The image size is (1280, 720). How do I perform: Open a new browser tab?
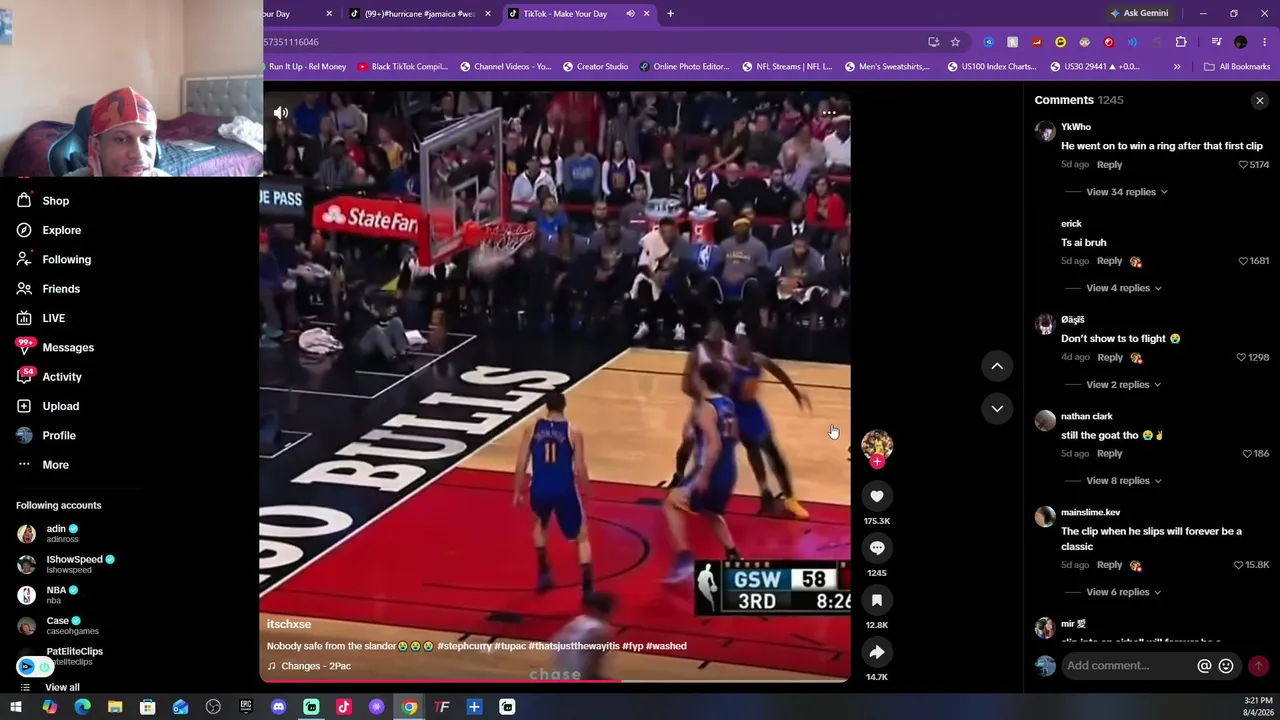670,14
